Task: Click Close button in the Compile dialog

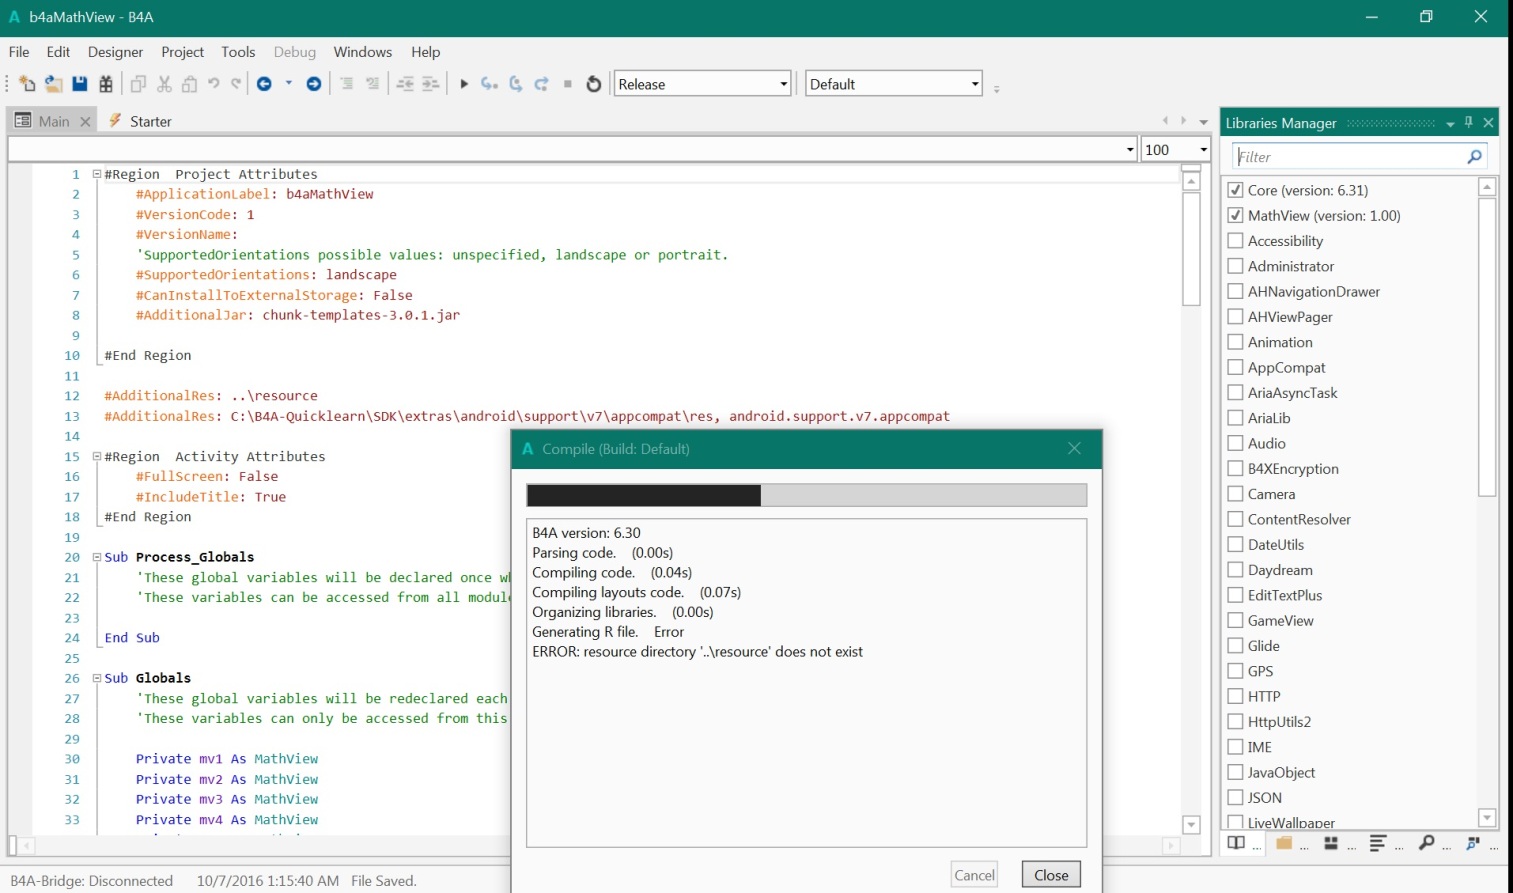Action: pos(1051,875)
